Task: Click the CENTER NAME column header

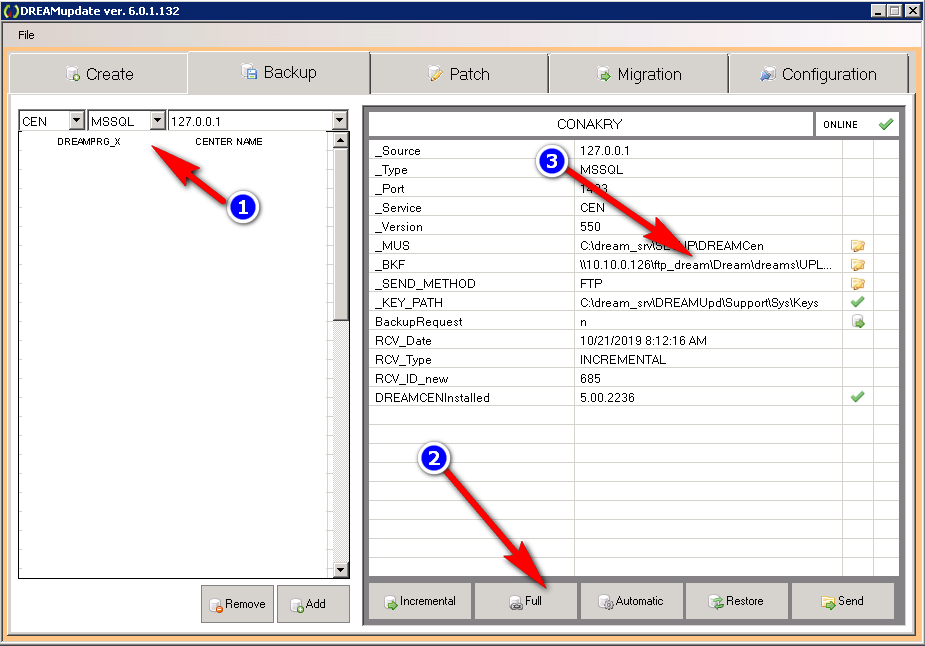Action: point(229,142)
